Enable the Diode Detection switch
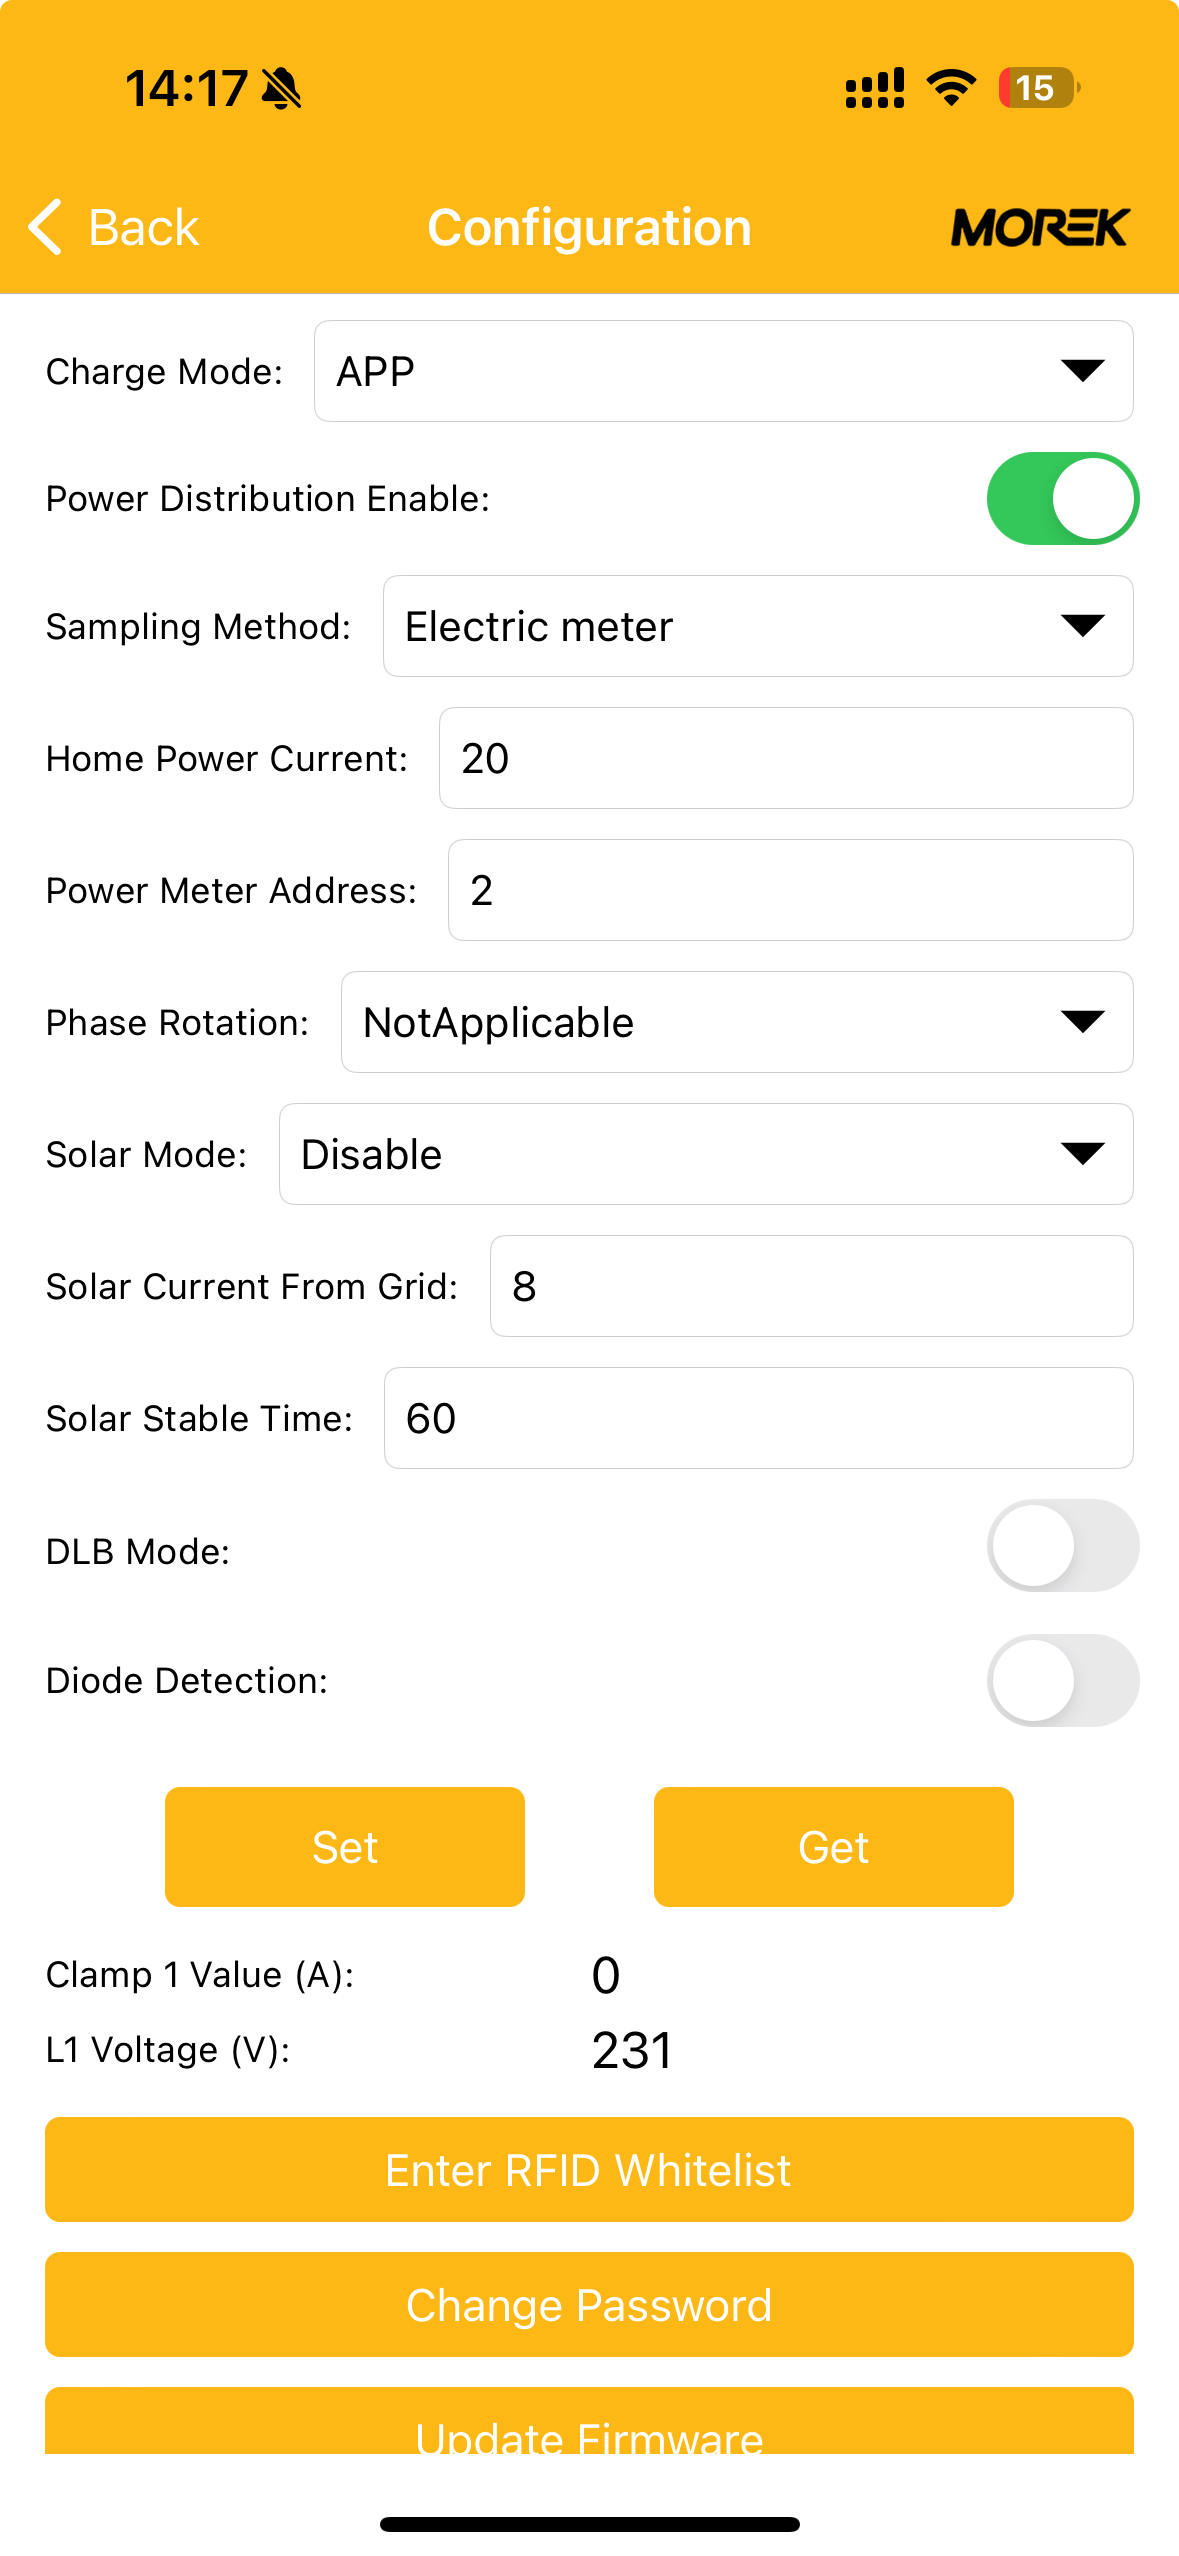The image size is (1179, 2556). coord(1062,1681)
